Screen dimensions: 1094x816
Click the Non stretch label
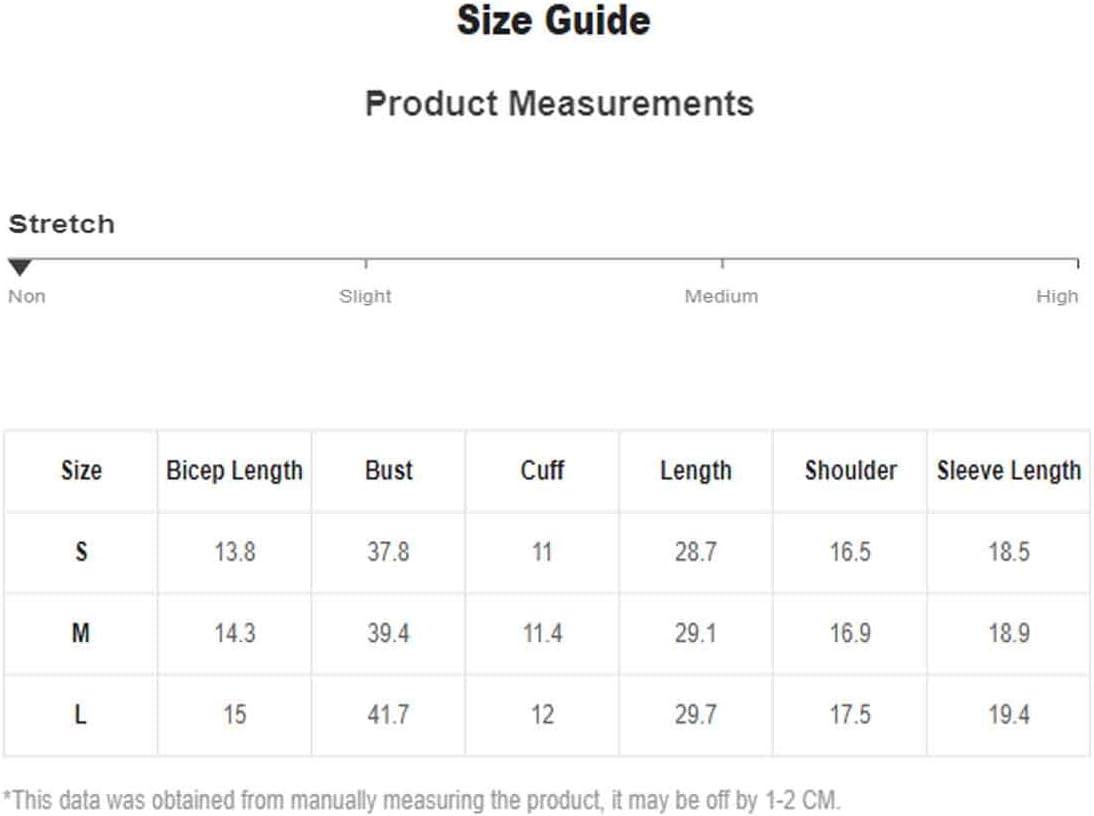27,296
